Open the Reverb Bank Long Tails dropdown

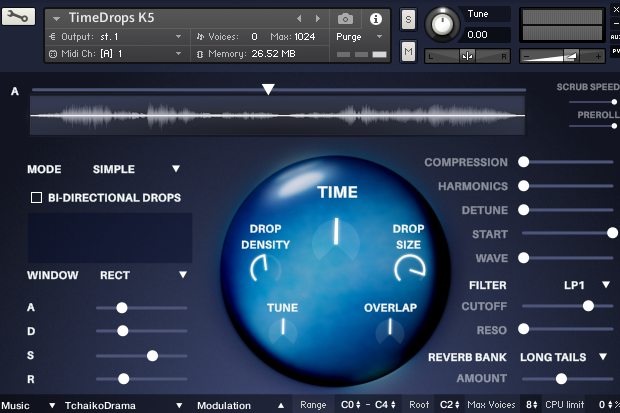[563, 357]
